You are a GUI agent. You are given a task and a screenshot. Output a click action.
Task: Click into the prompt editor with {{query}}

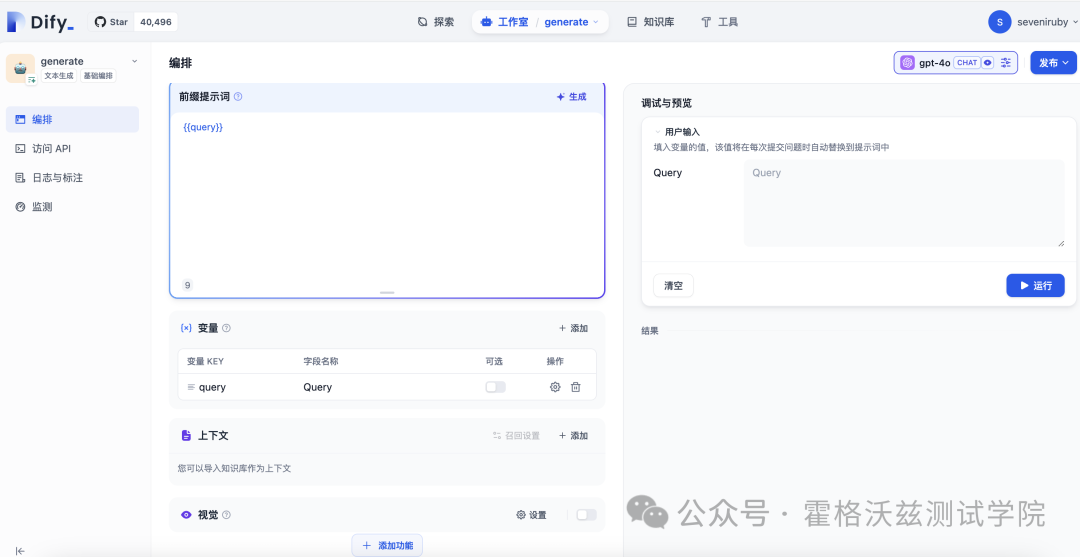387,200
